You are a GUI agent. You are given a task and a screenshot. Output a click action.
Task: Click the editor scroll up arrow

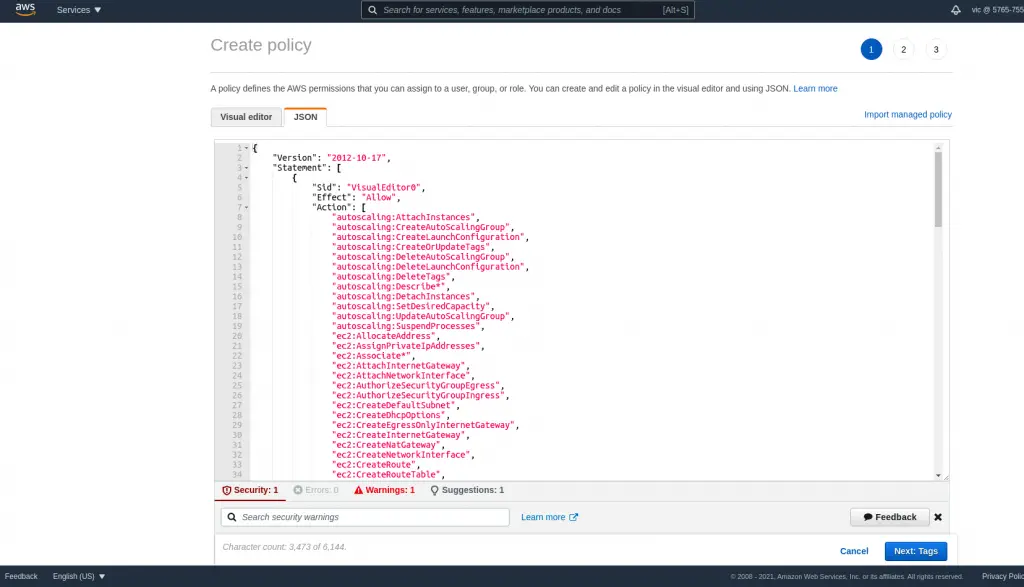(938, 148)
